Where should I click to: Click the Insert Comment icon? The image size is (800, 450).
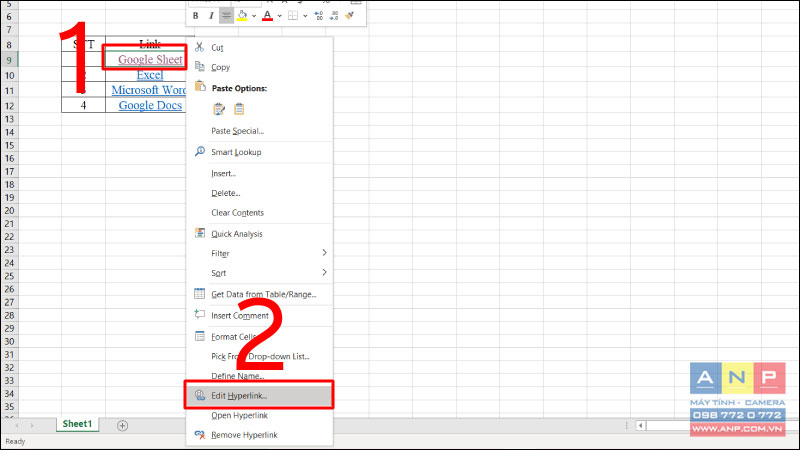[x=199, y=315]
